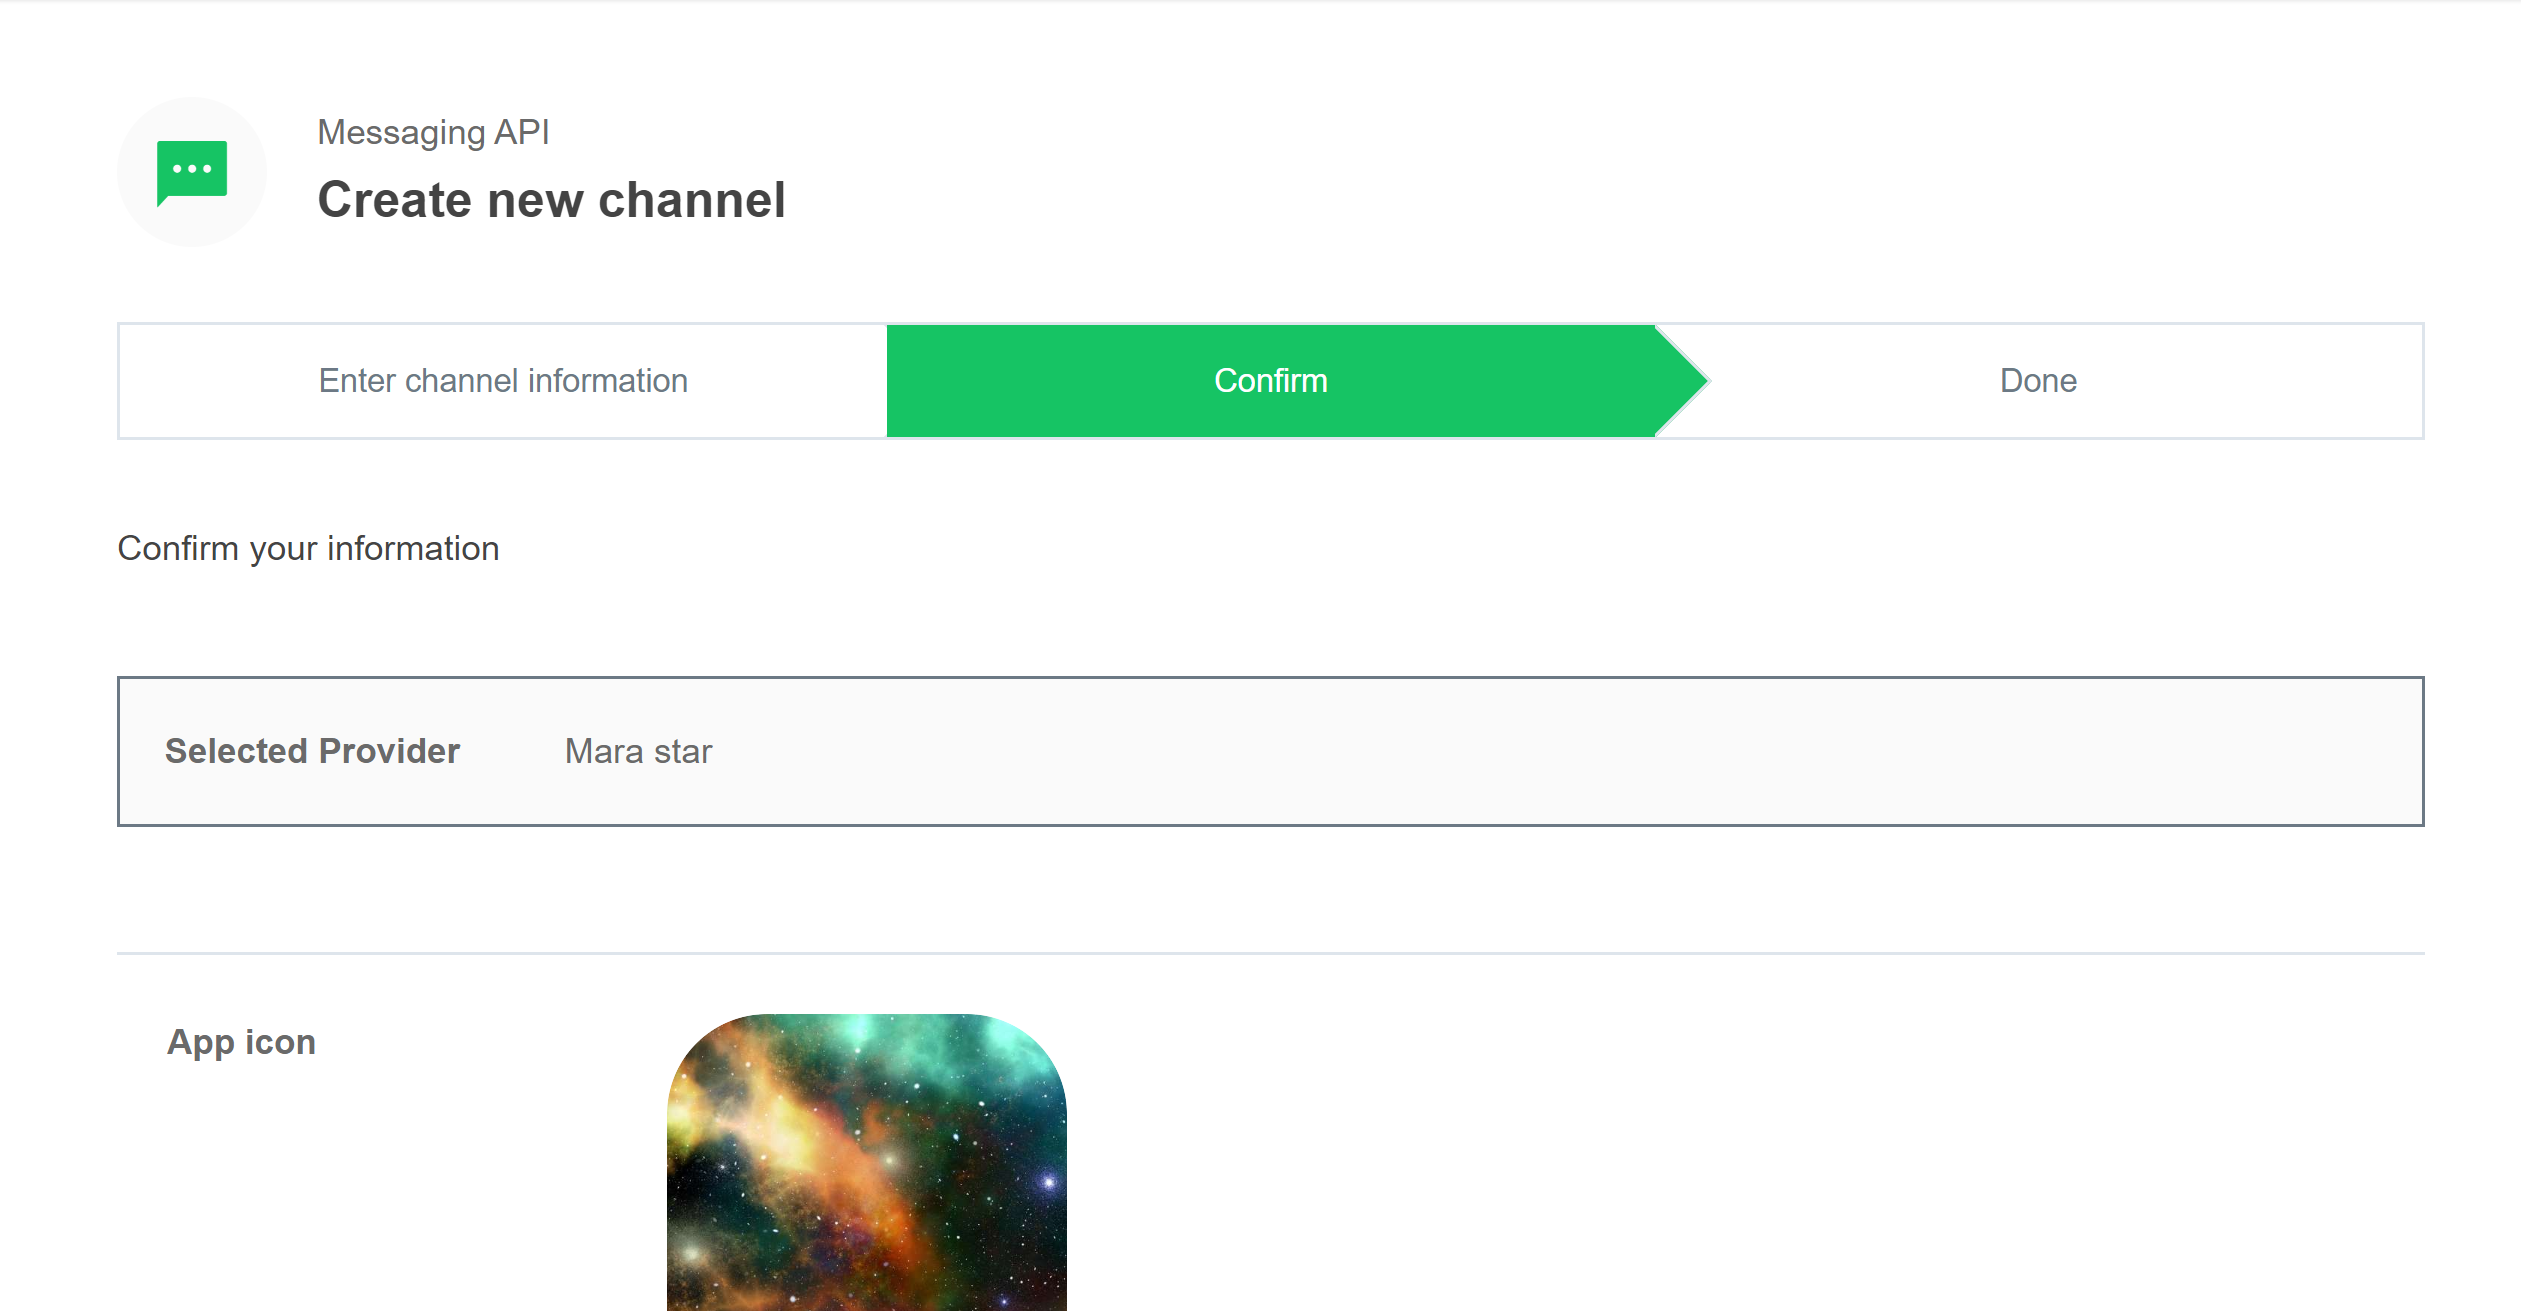Image resolution: width=2521 pixels, height=1311 pixels.
Task: Click the App icon label
Action: click(241, 1042)
